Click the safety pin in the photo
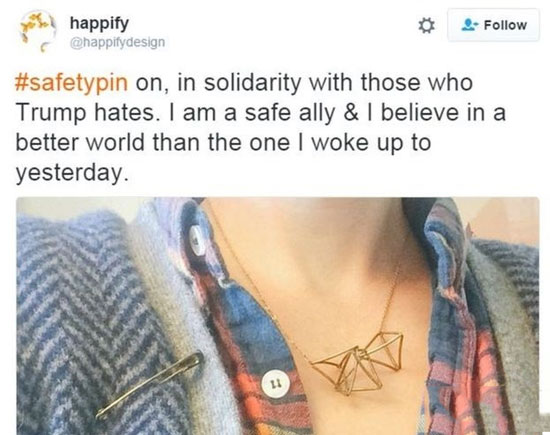This screenshot has width=550, height=435. click(x=150, y=385)
